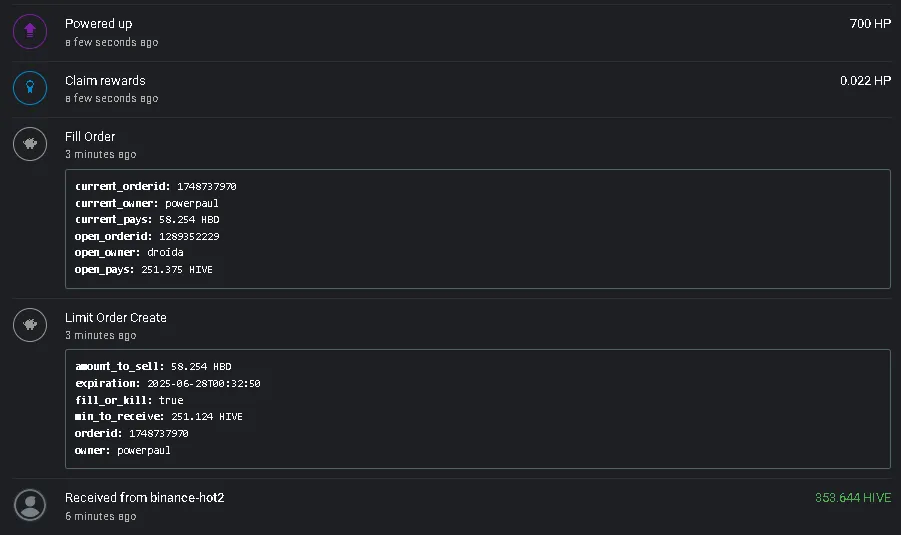Viewport: 901px width, 535px height.
Task: Click the min_to_receive 251.124 HIVE value
Action: coord(207,417)
